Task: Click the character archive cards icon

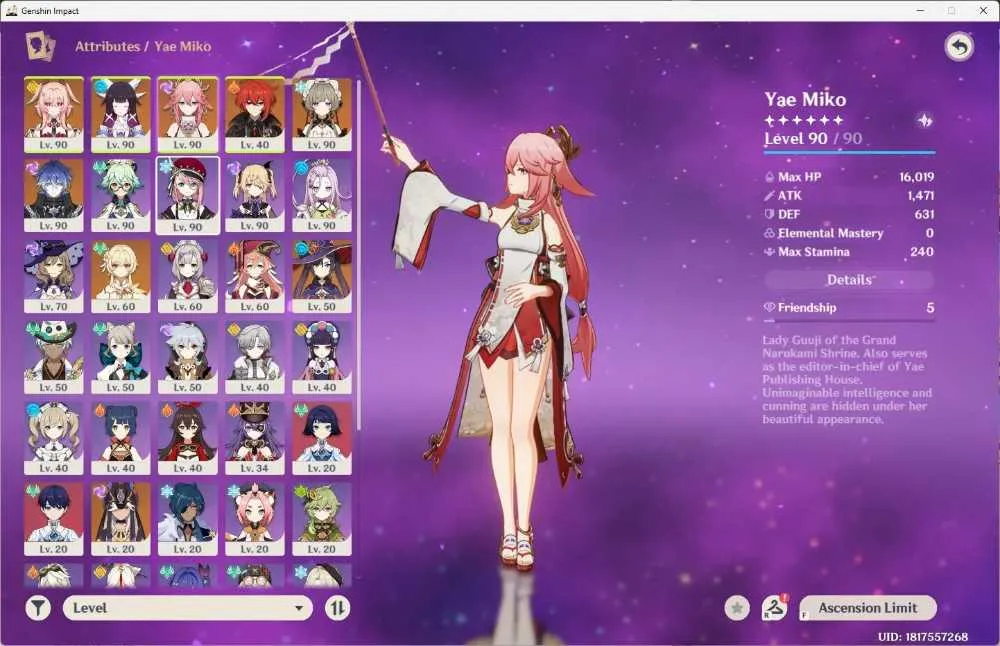Action: click(40, 46)
